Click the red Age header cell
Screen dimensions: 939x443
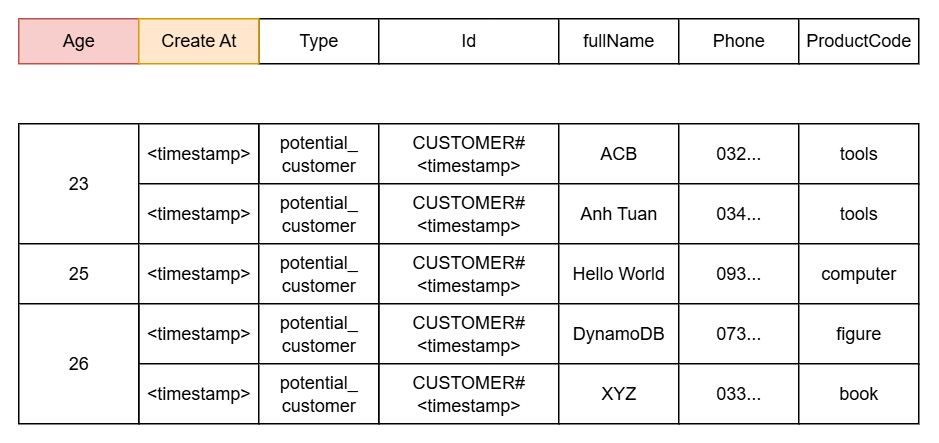(x=78, y=41)
